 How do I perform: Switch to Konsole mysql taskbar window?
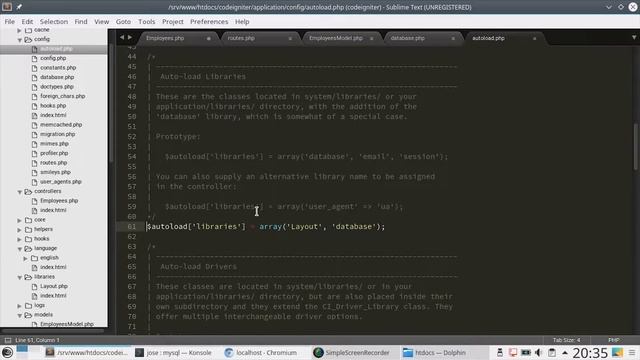click(173, 352)
